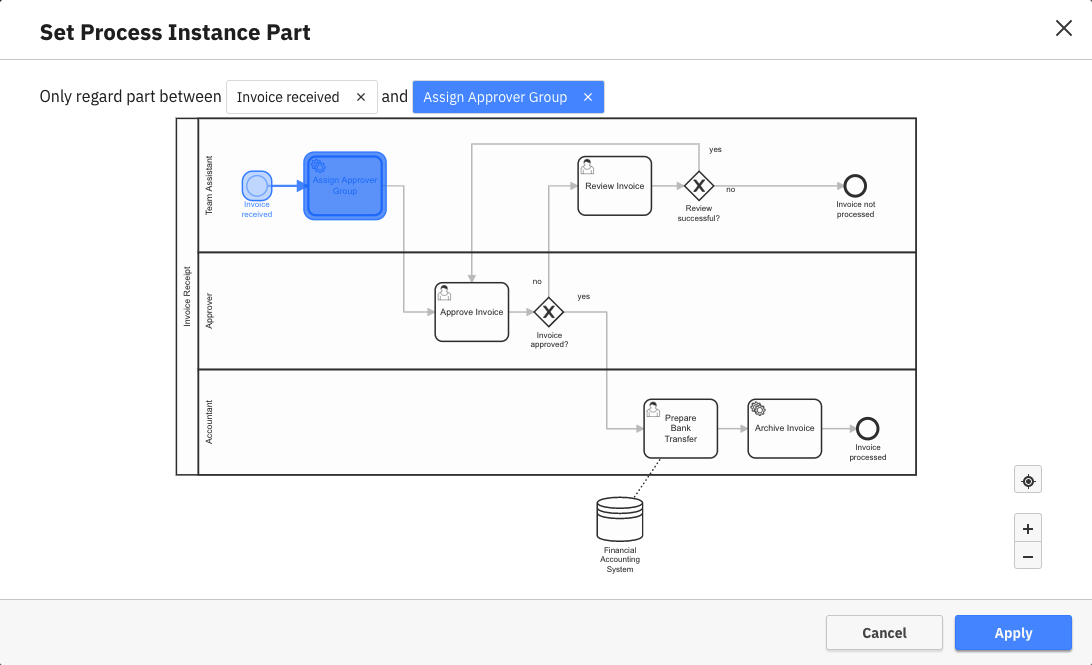Click the Invoice not processed end event
Screen dimensions: 1092x665
855,186
